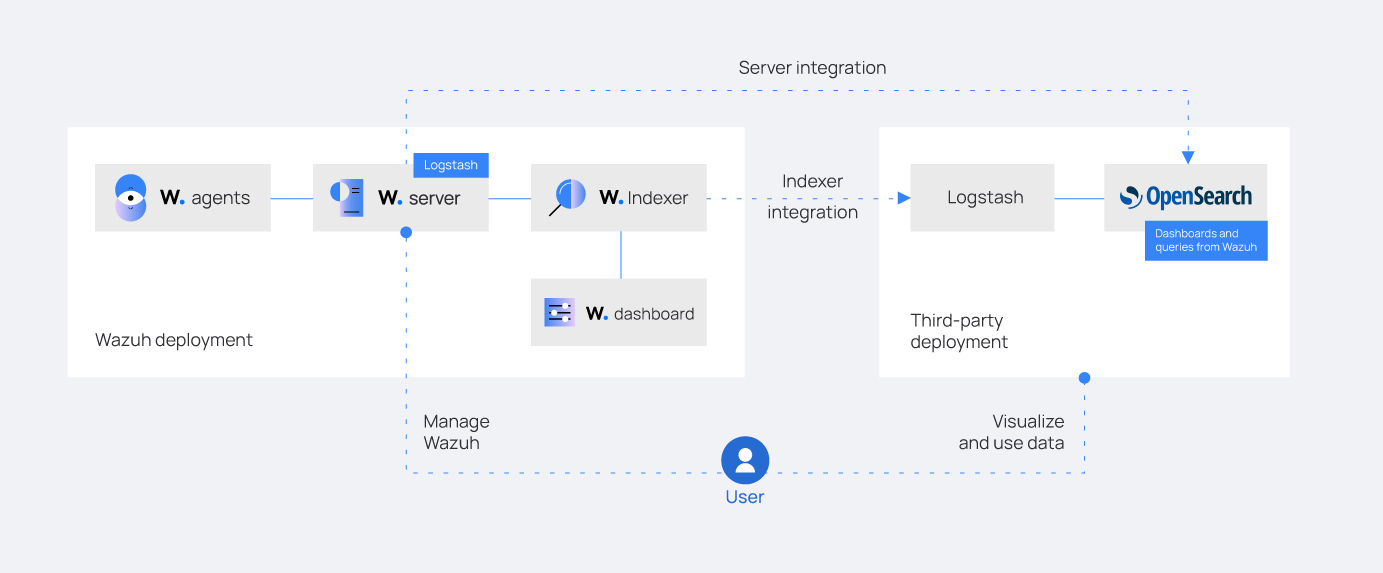This screenshot has height=573, width=1383.
Task: Select the blue Logstash tag on server
Action: (x=451, y=165)
